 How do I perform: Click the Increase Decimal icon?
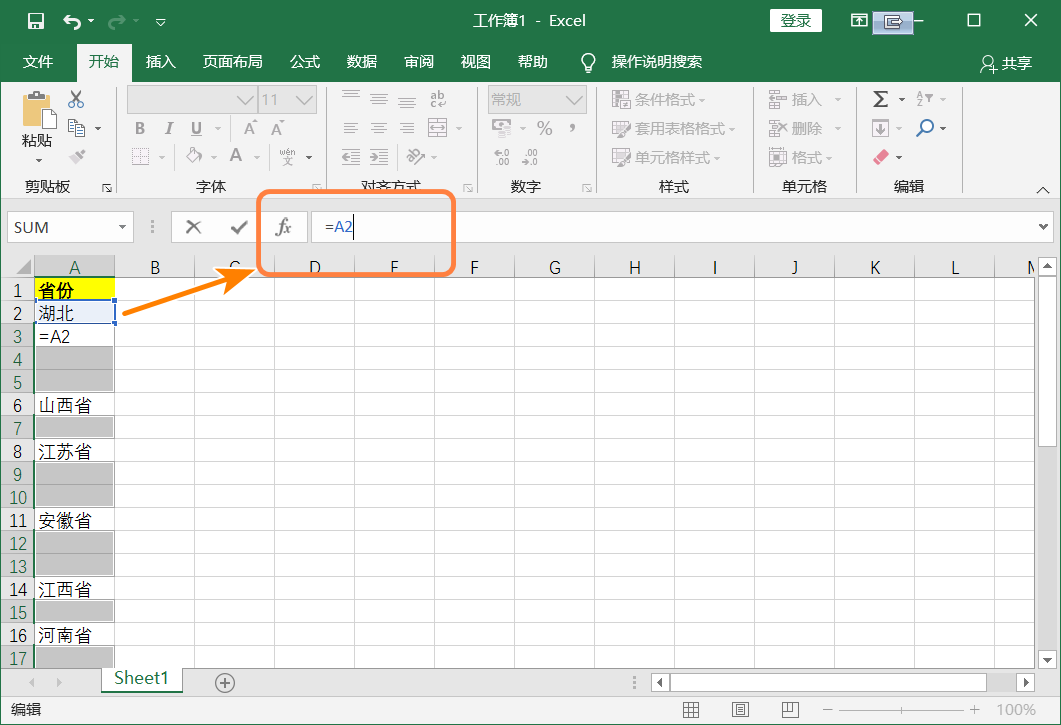501,157
